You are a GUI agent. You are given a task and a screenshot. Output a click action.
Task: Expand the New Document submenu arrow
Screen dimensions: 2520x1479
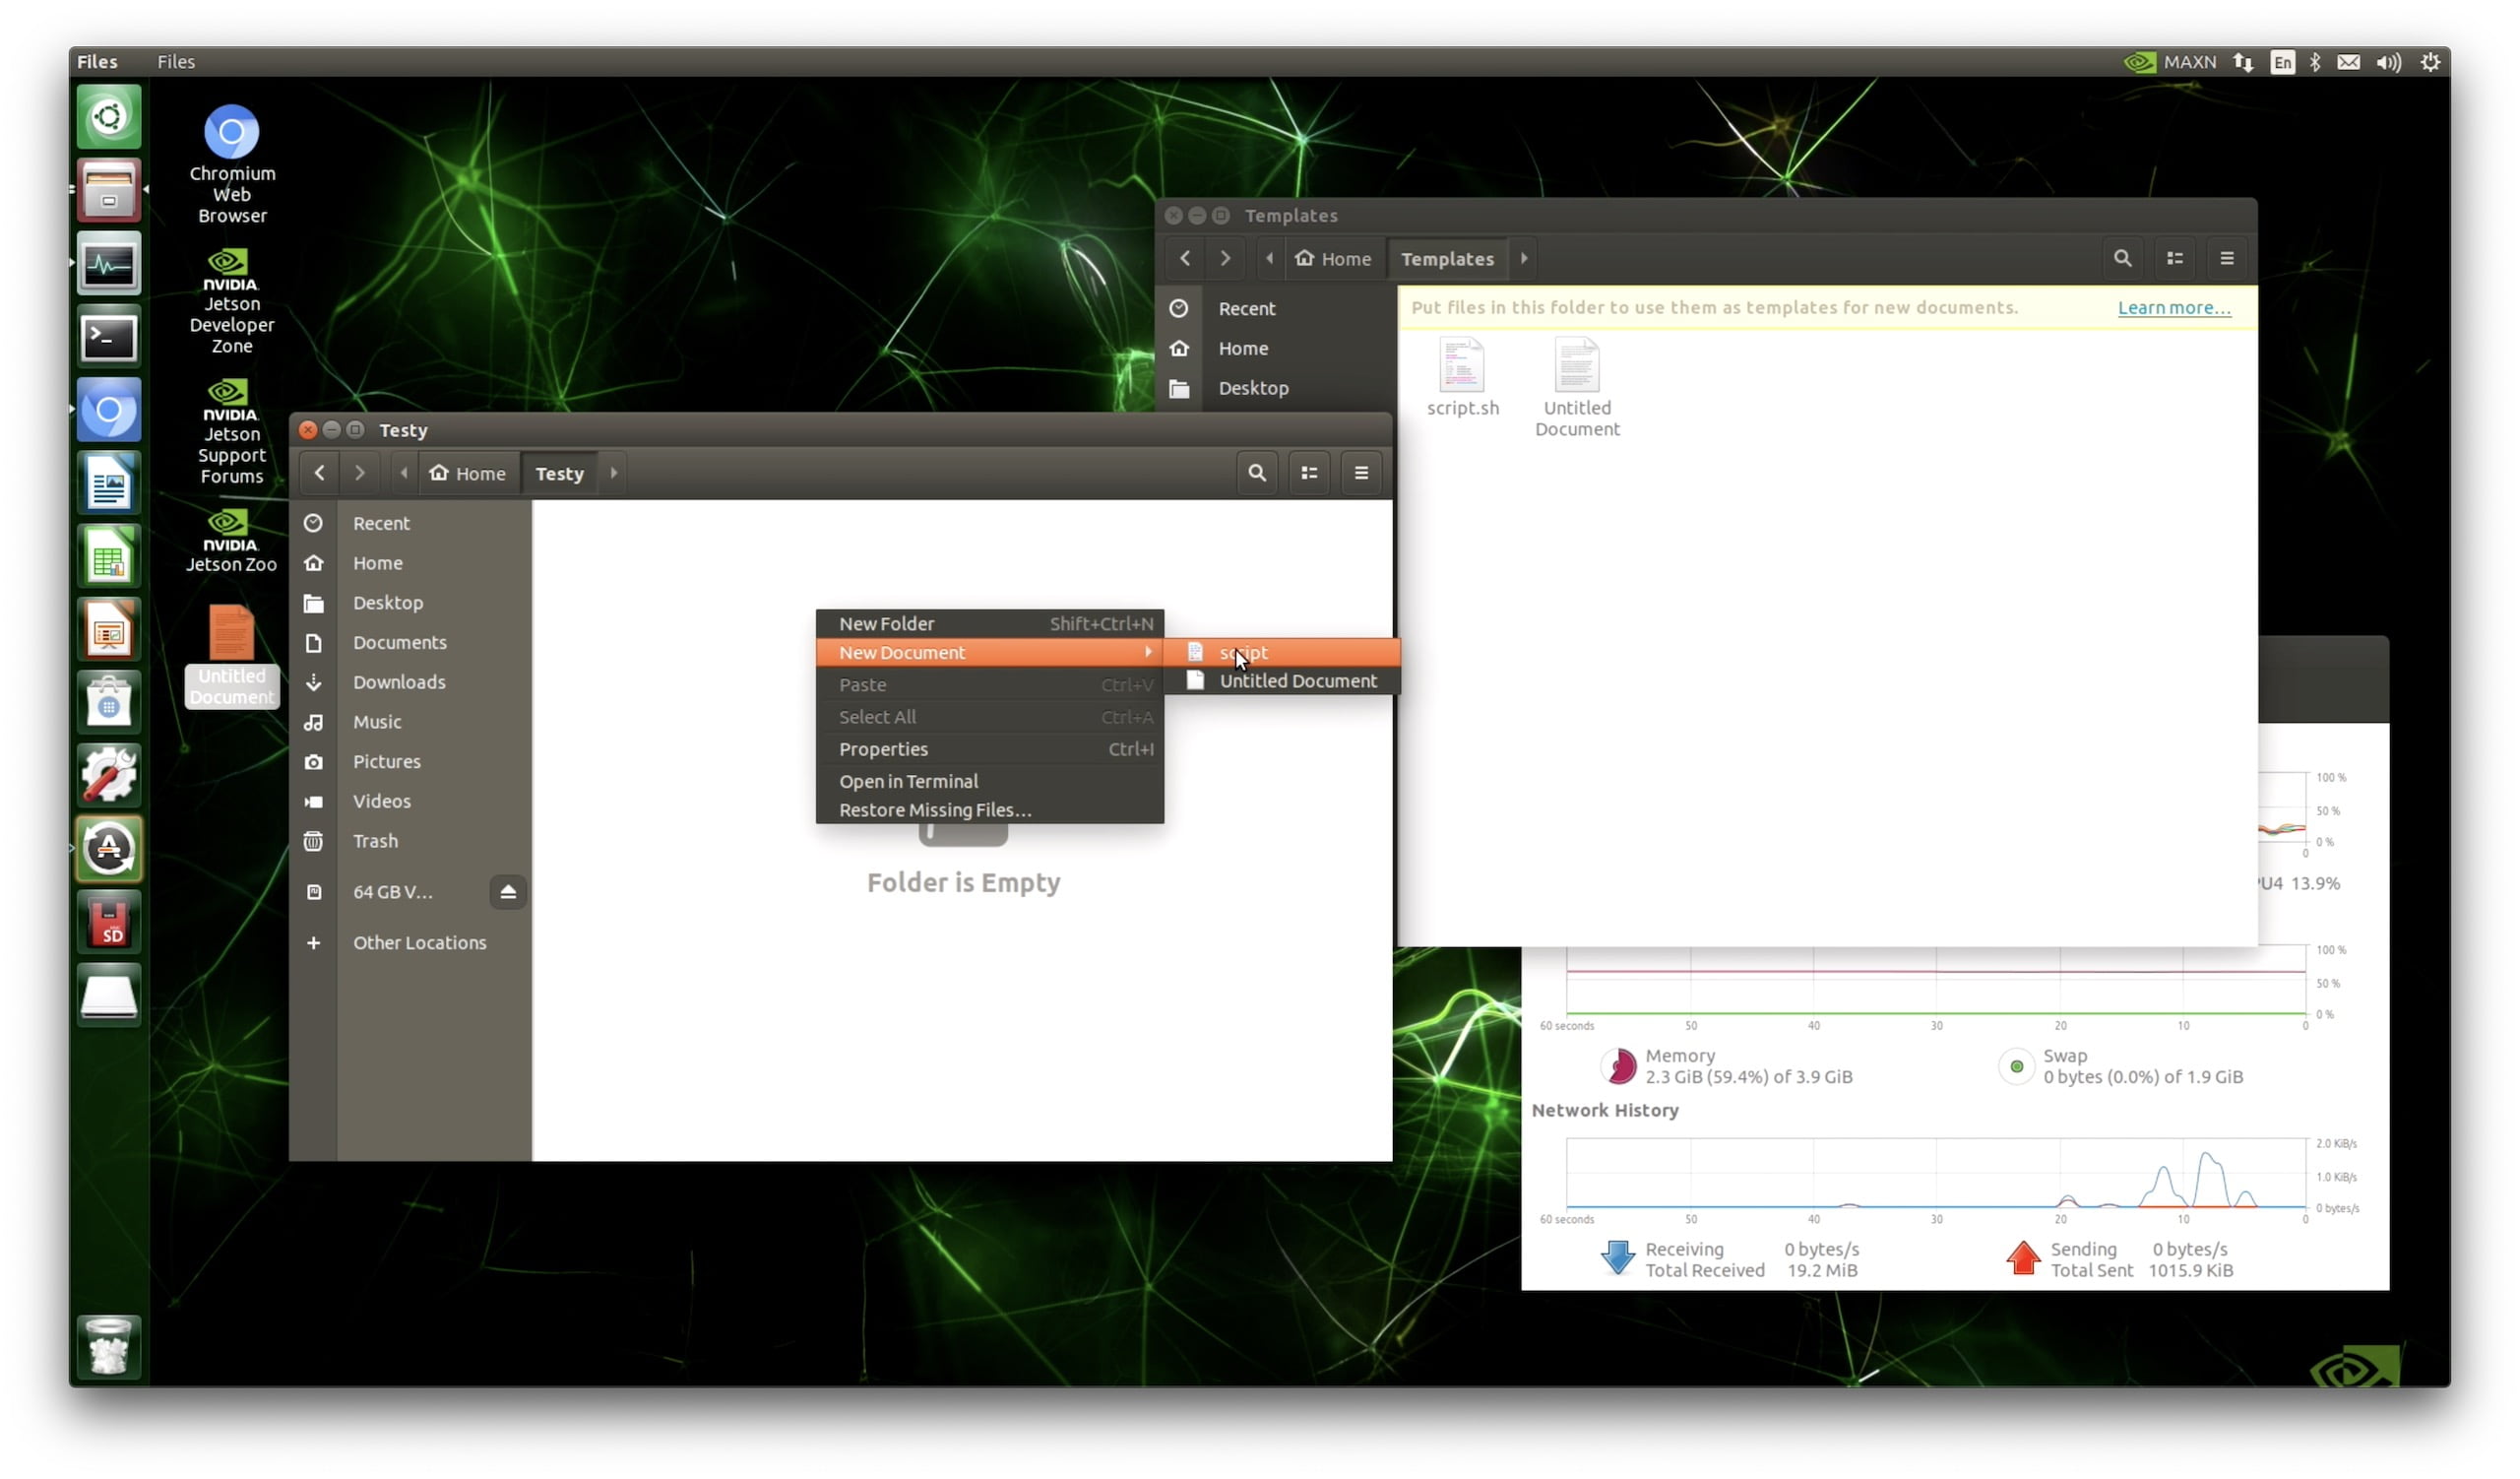coord(1149,652)
